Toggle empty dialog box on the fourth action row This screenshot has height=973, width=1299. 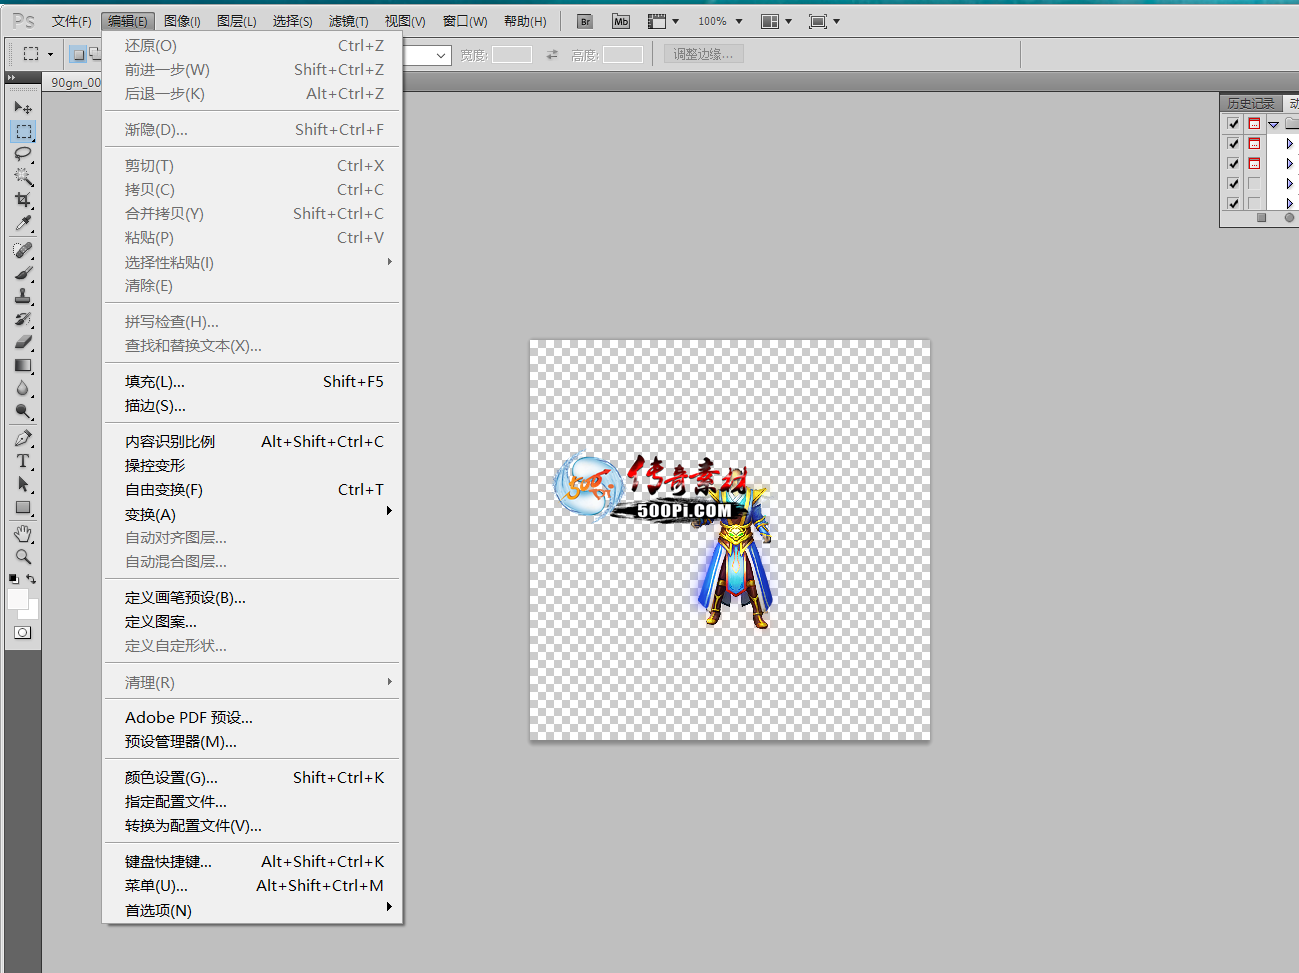tap(1254, 184)
